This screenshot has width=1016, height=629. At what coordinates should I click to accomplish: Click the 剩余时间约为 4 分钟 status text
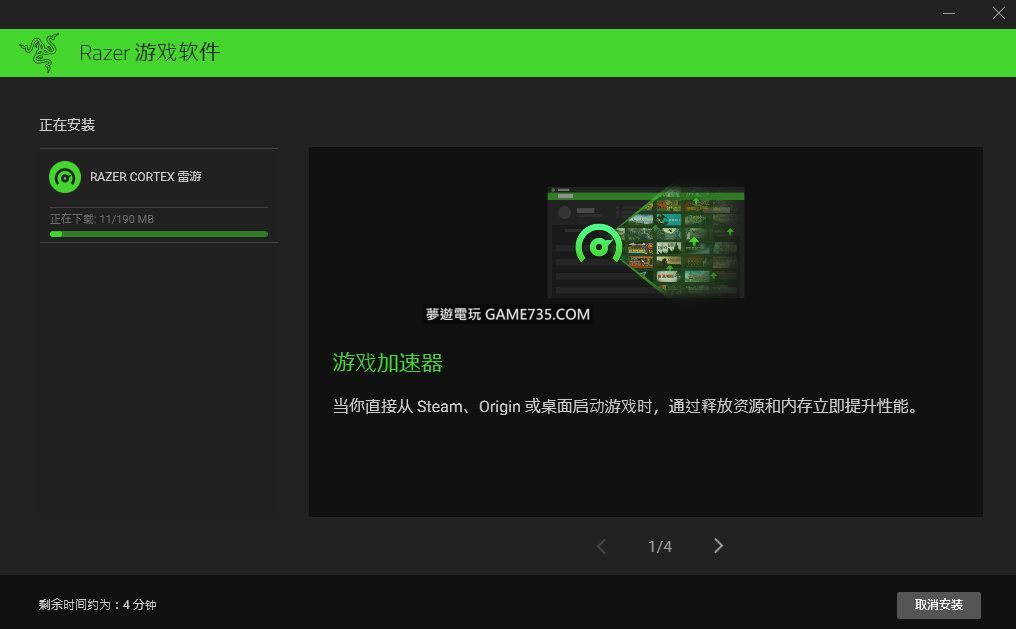98,605
